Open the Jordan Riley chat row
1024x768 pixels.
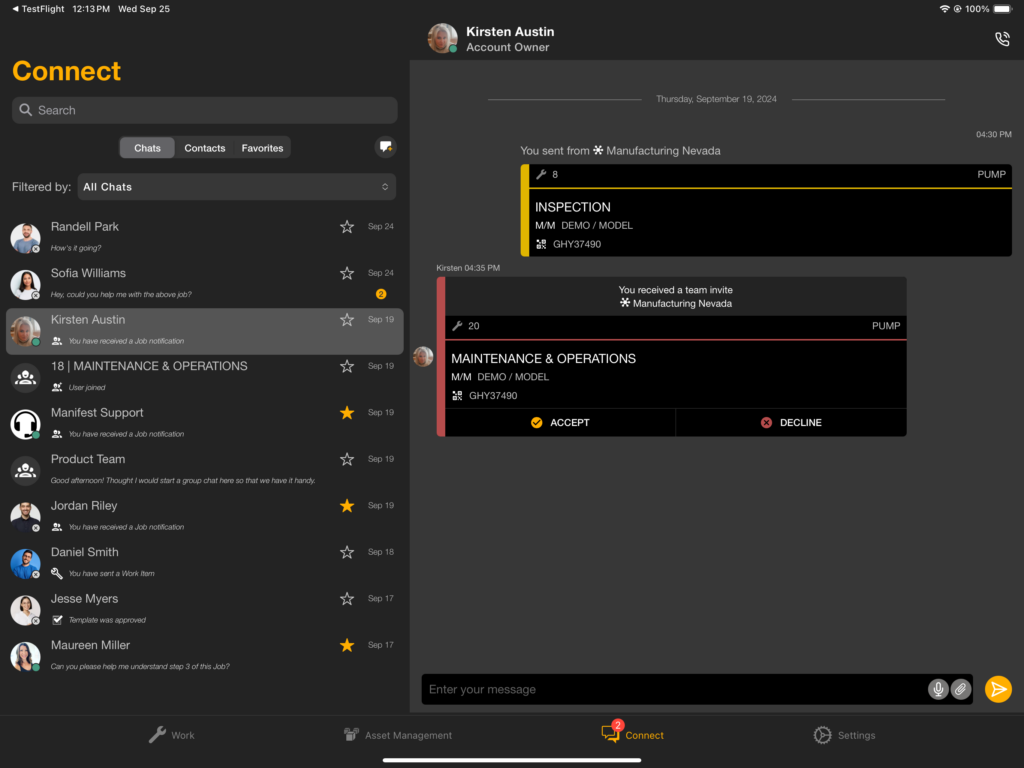point(204,516)
